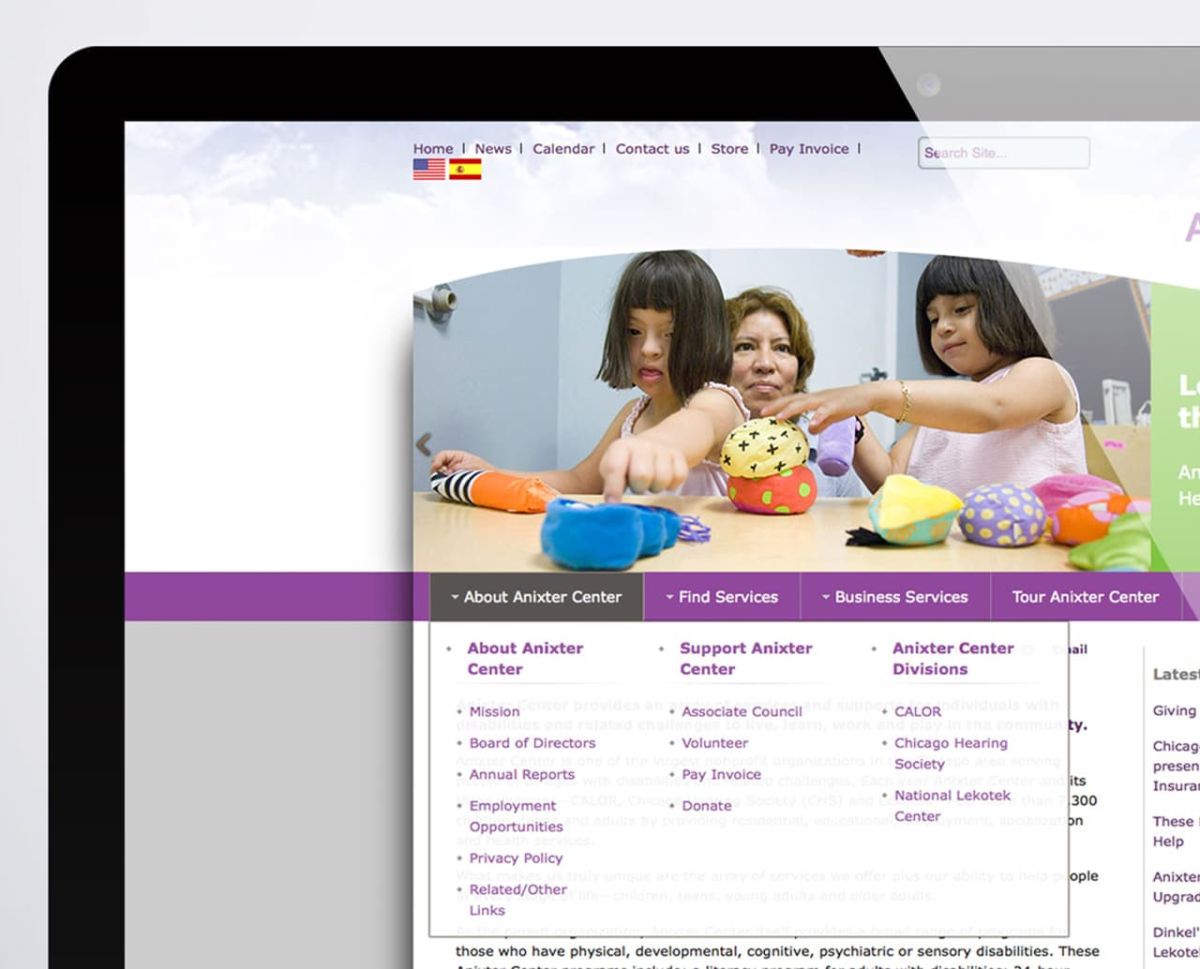This screenshot has width=1200, height=969.
Task: Click inside the Search Site field
Action: (1004, 153)
